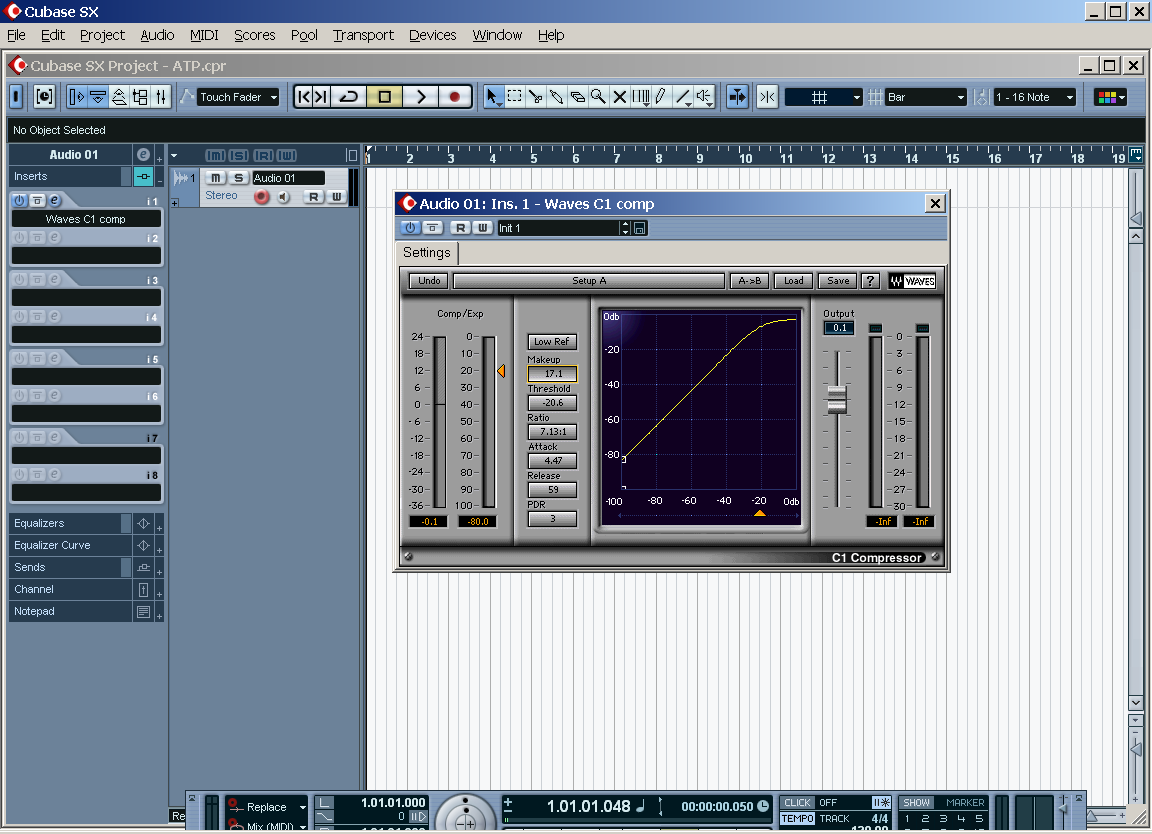Click the help question mark in C1
The width and height of the screenshot is (1152, 834).
[870, 281]
